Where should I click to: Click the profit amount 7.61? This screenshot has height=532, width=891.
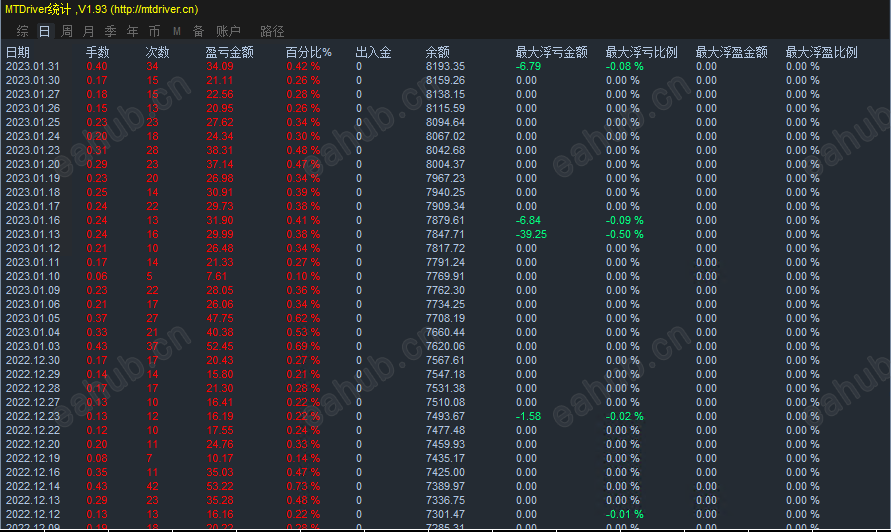pyautogui.click(x=216, y=276)
